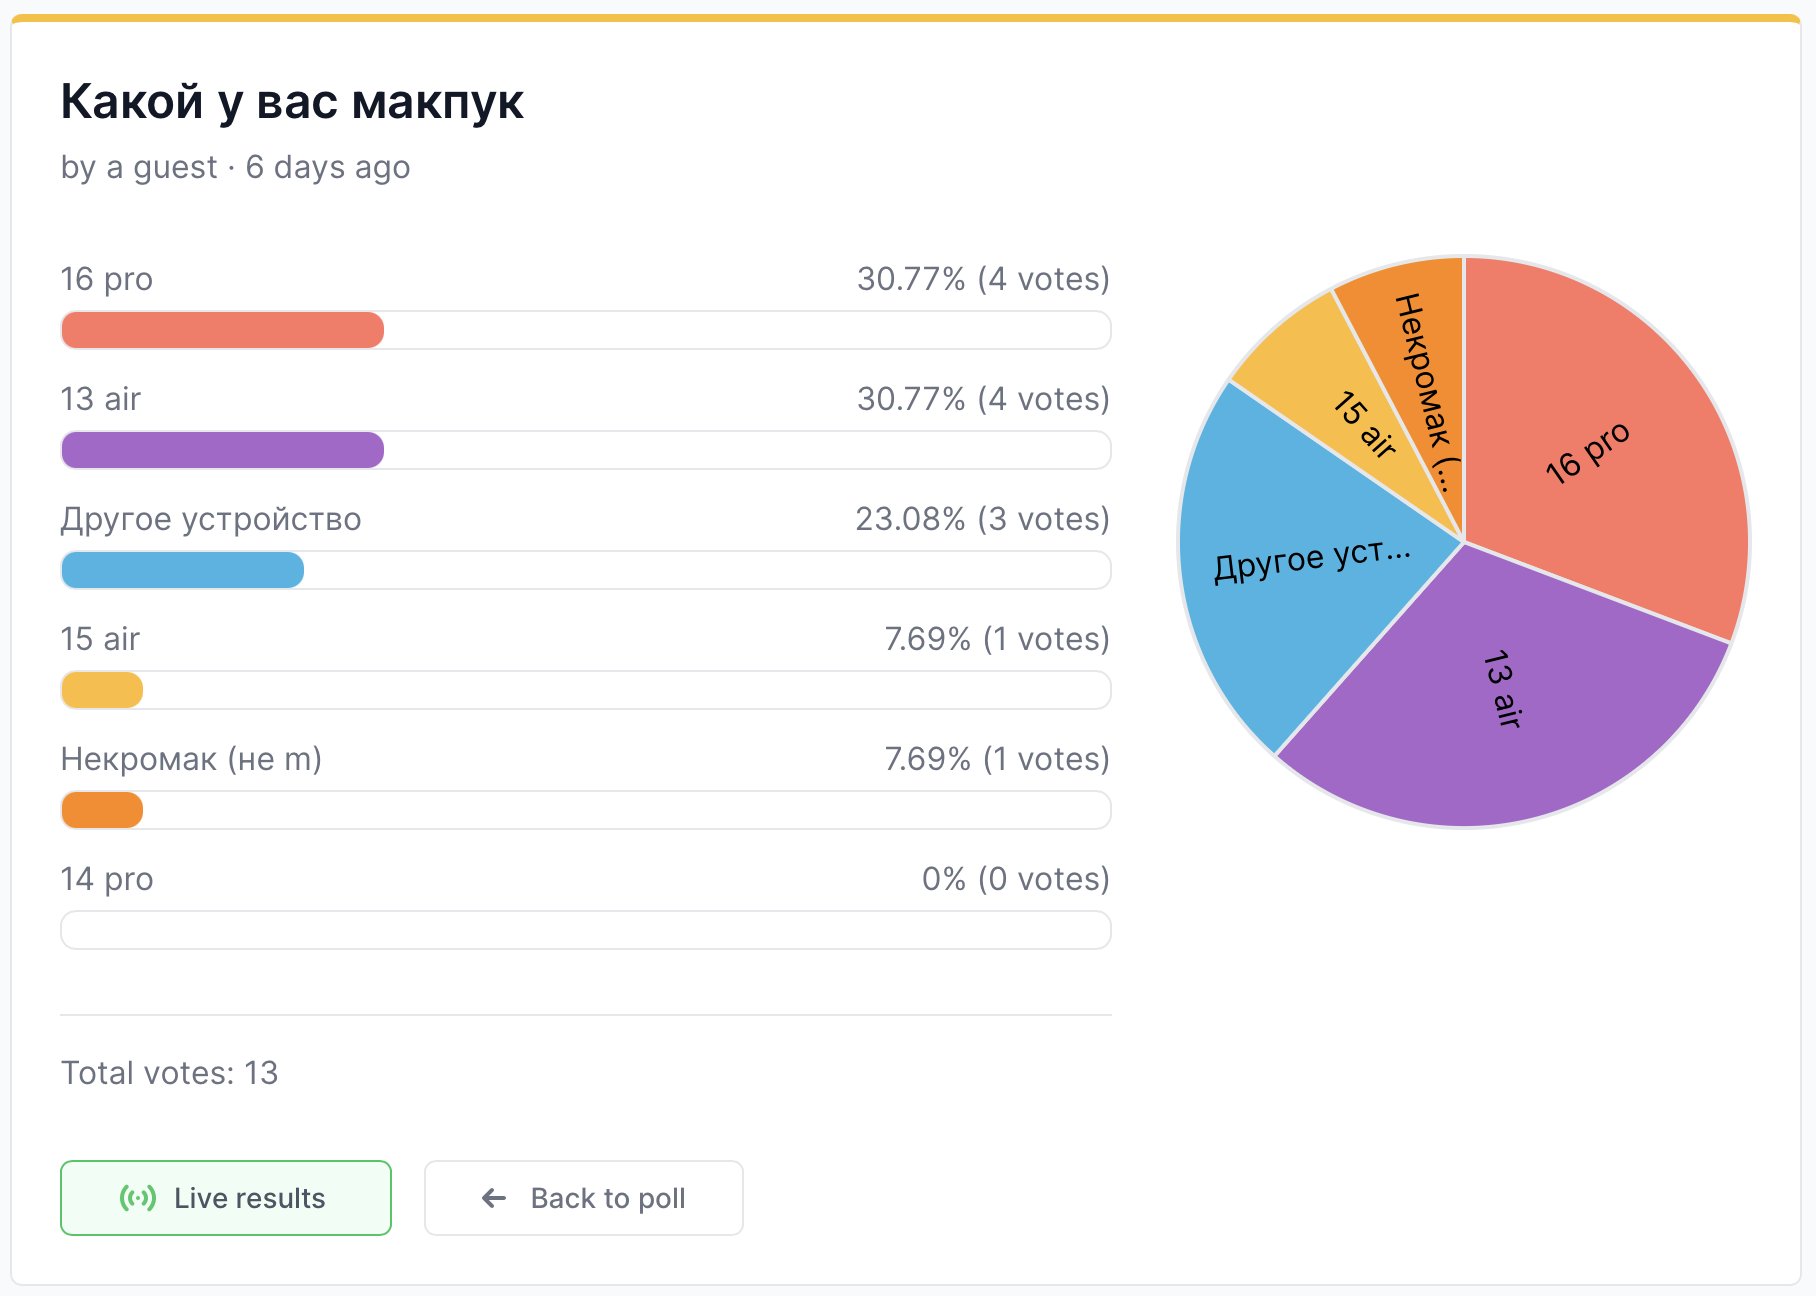Click the poll title Какой у вас макпук
The height and width of the screenshot is (1296, 1816).
click(292, 102)
